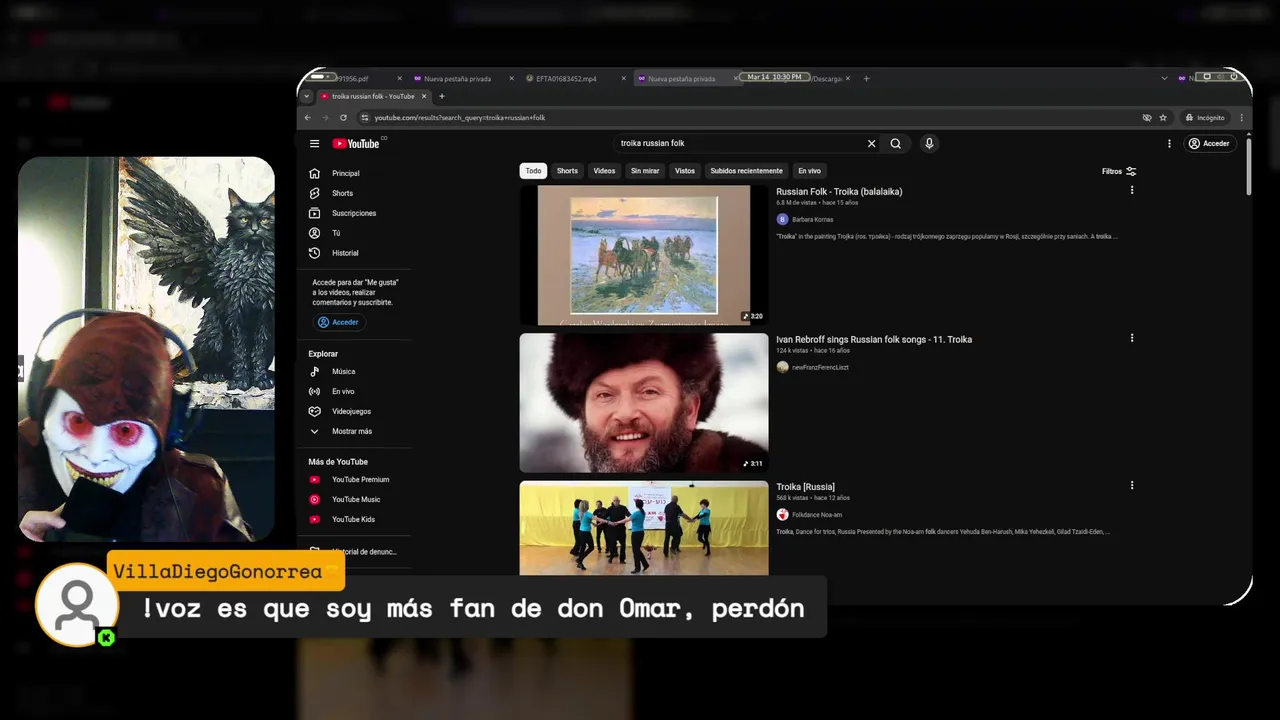Open the Russian Folk Troika balalaika thumbnail
The width and height of the screenshot is (1280, 720).
(644, 255)
